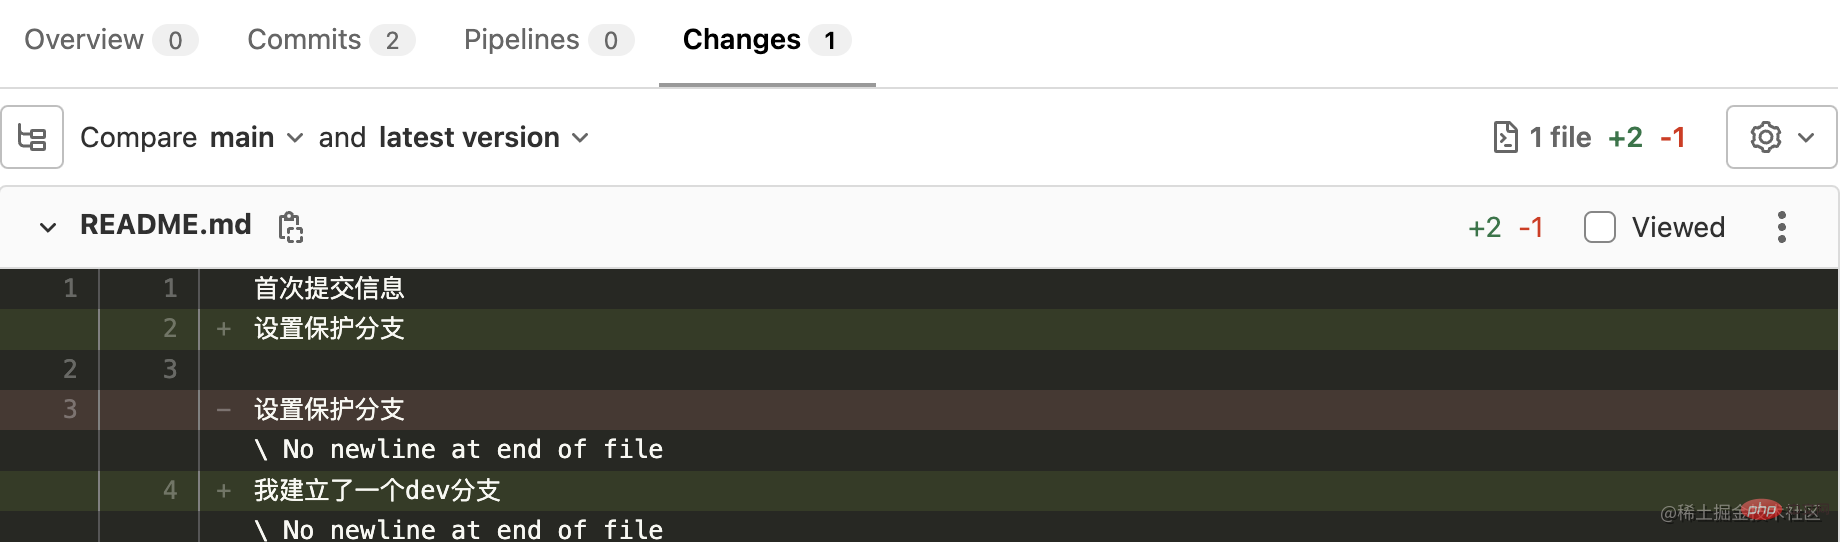Copy the README.md file path
This screenshot has height=542, width=1840.
(290, 227)
